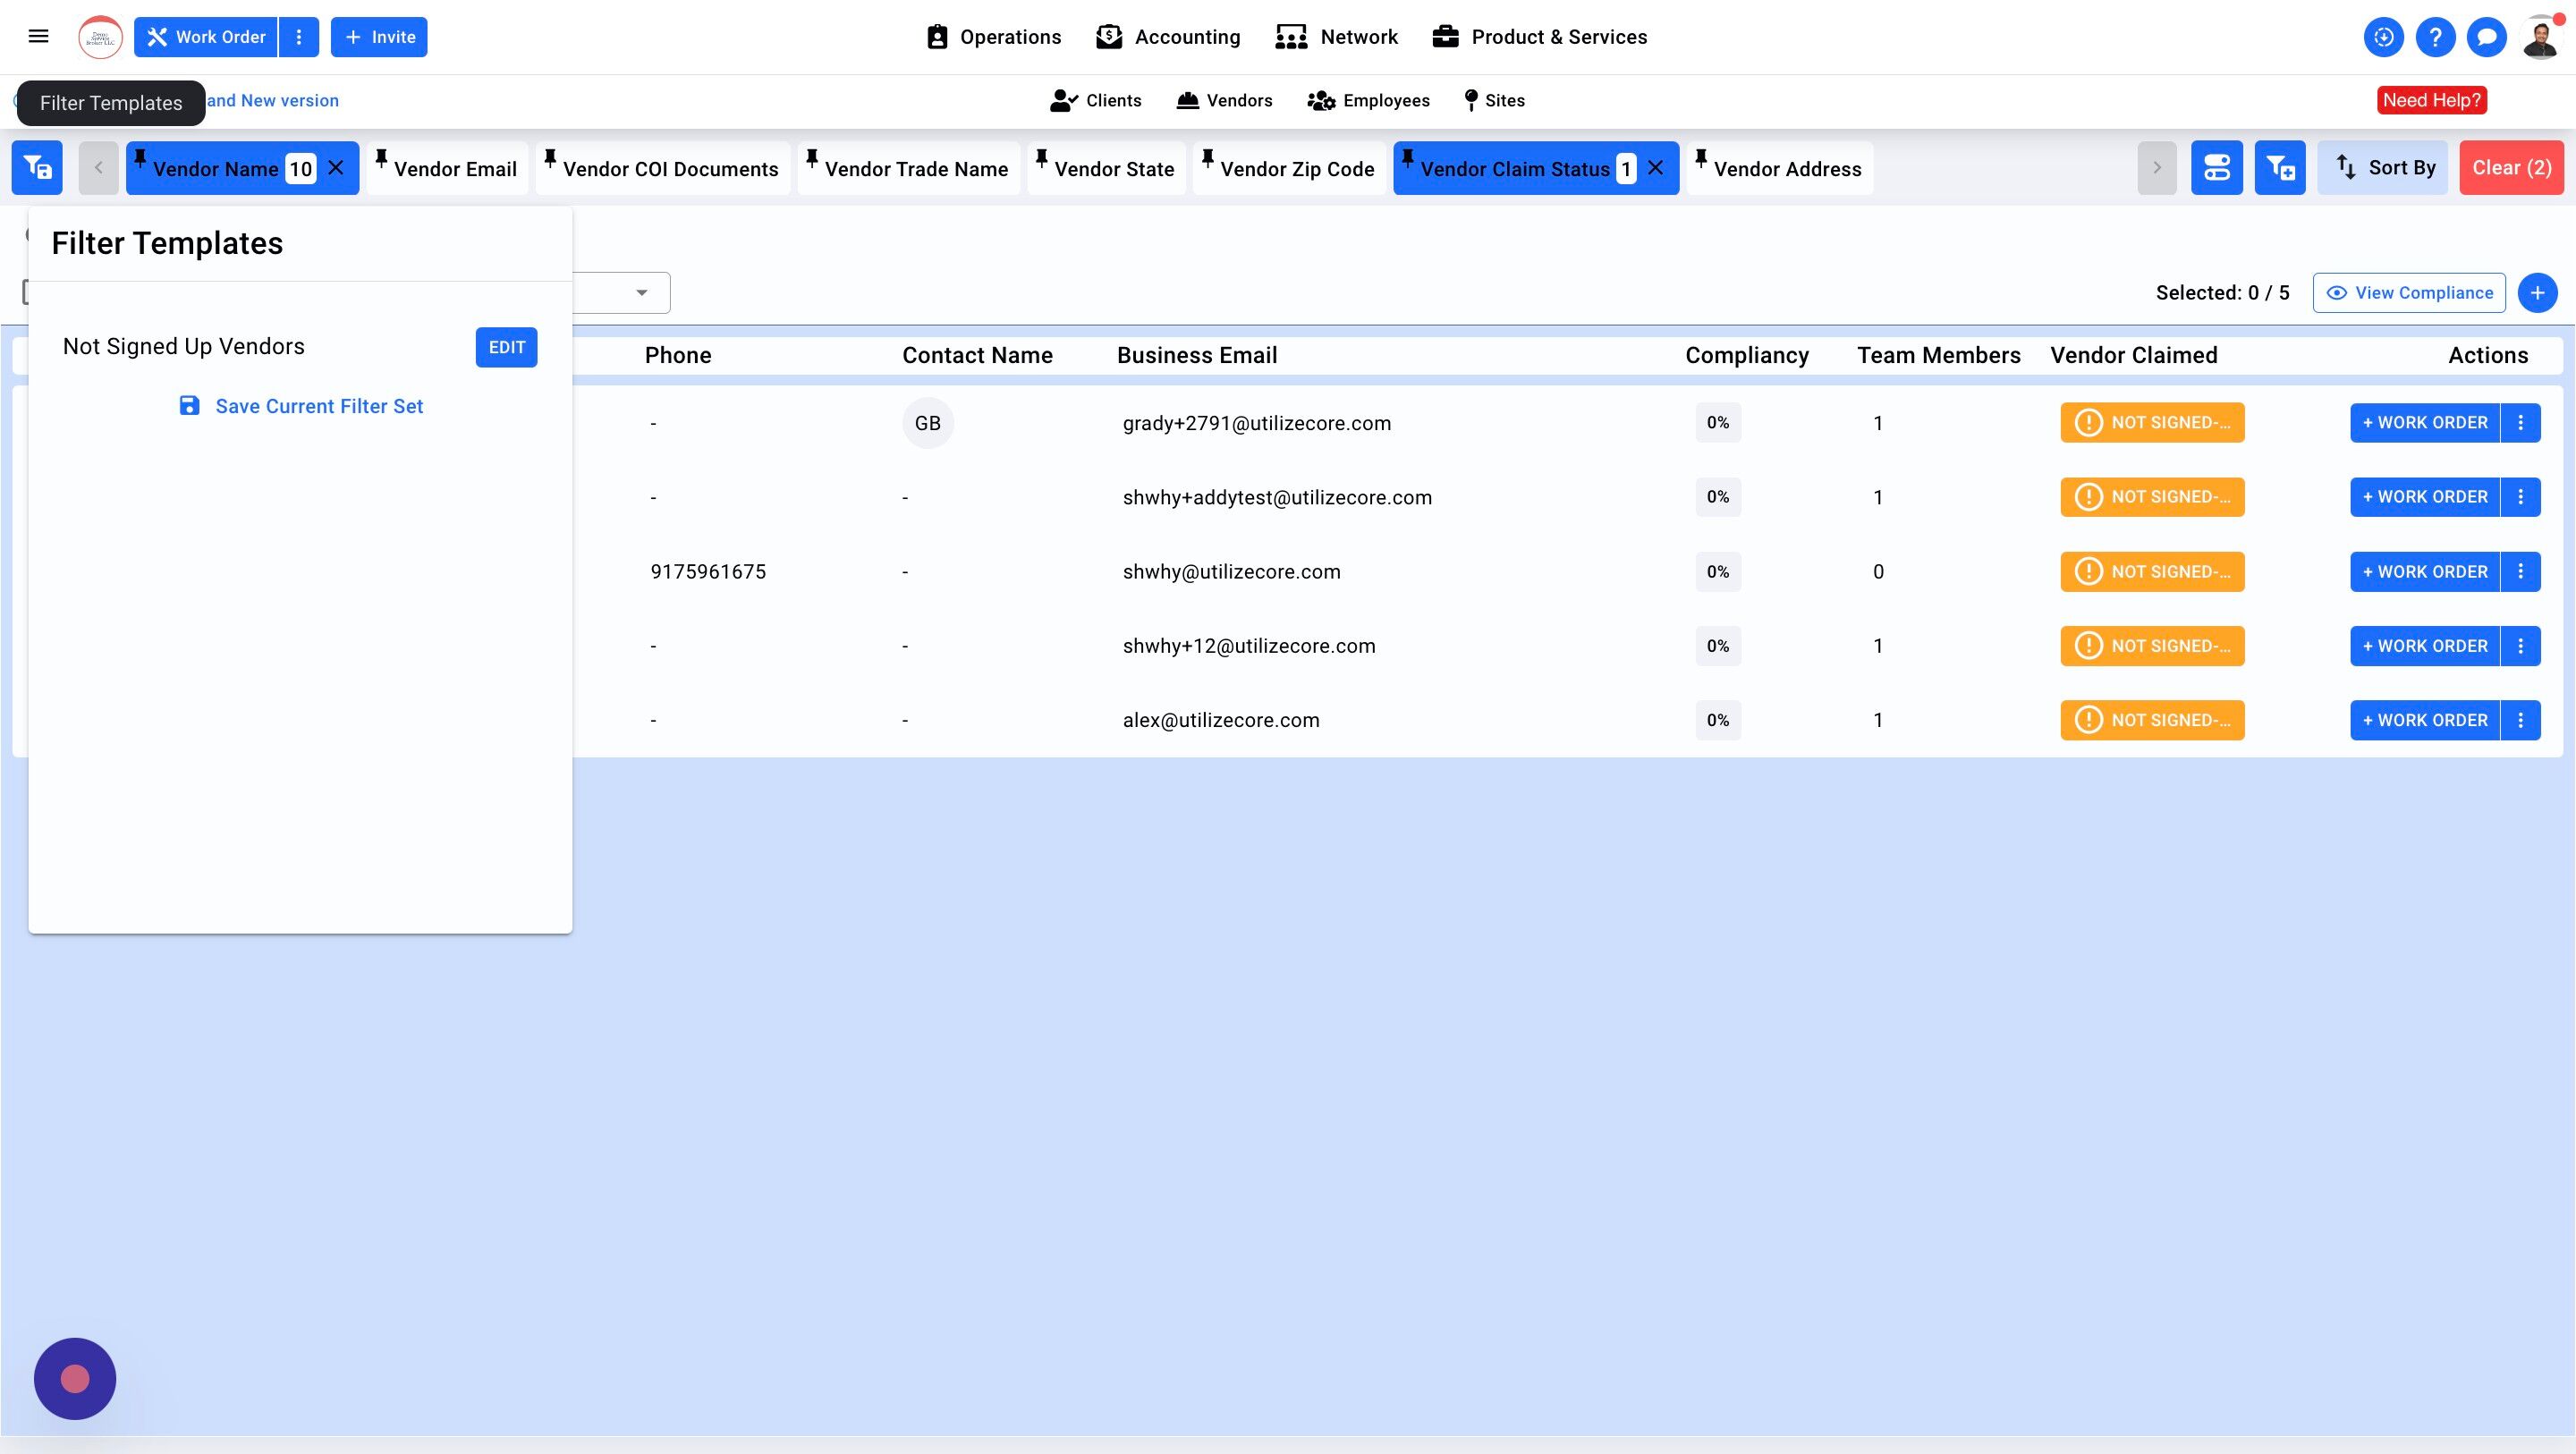Open the hamburger main menu
Screen dimensions: 2576x1454
38,37
